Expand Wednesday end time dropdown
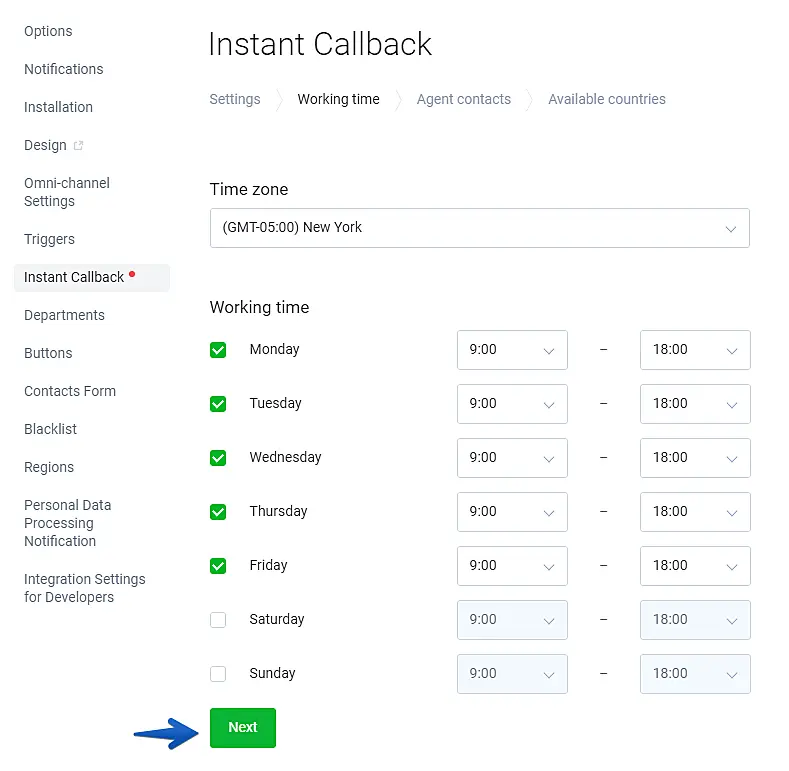The image size is (789, 771). click(695, 458)
